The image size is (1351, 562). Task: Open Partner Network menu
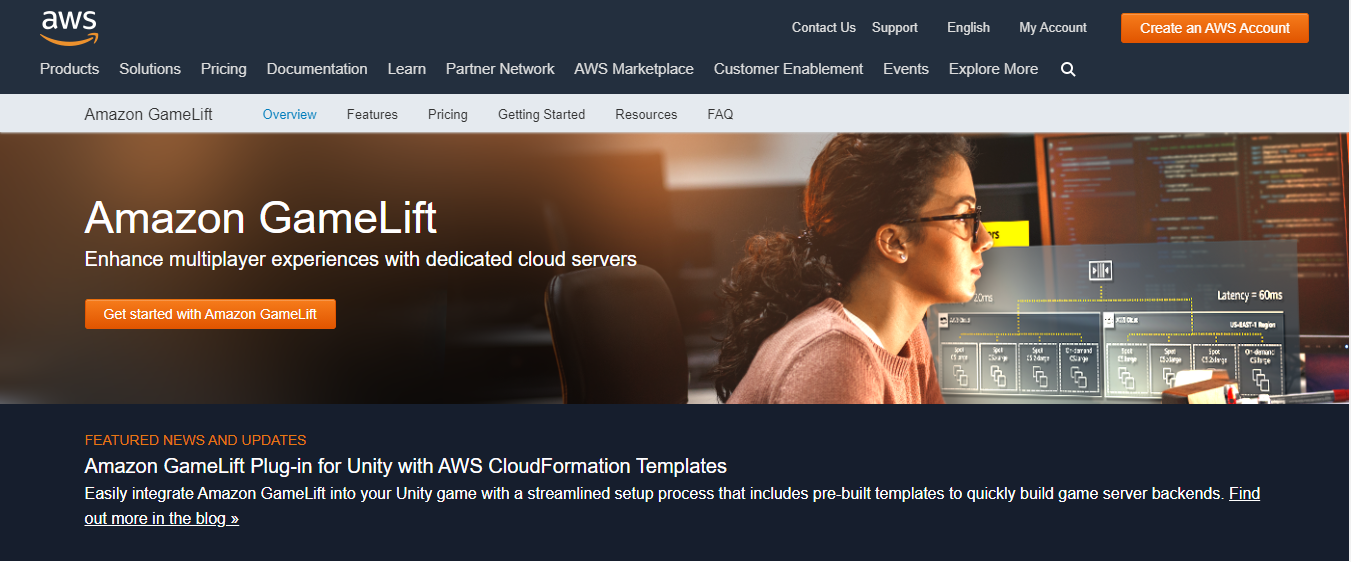[x=500, y=69]
